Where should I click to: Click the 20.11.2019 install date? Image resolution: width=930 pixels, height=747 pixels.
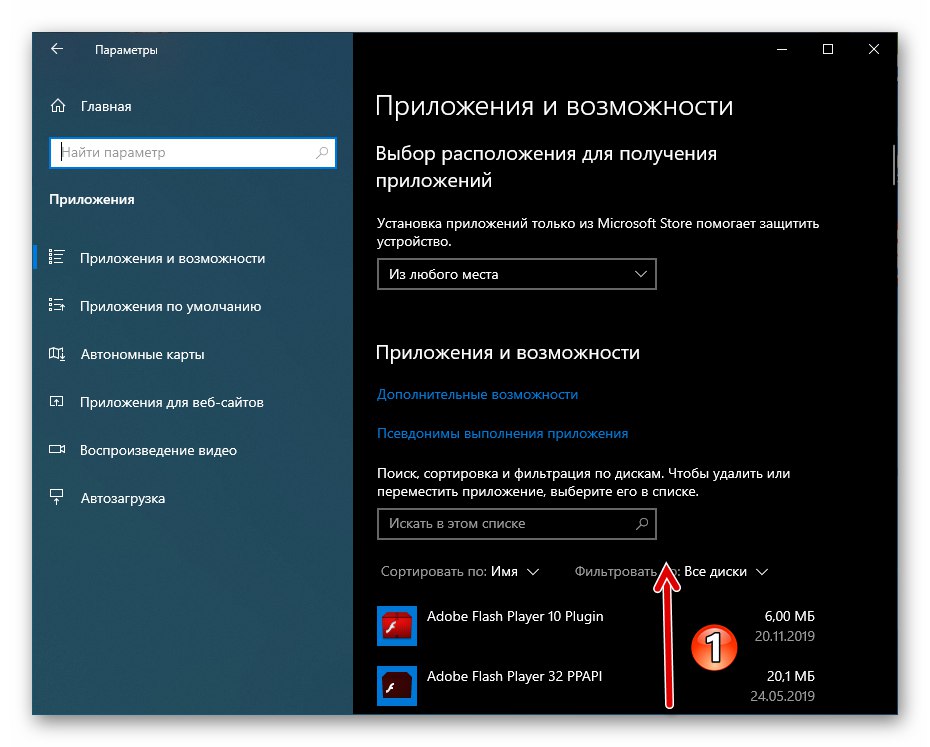tap(785, 636)
